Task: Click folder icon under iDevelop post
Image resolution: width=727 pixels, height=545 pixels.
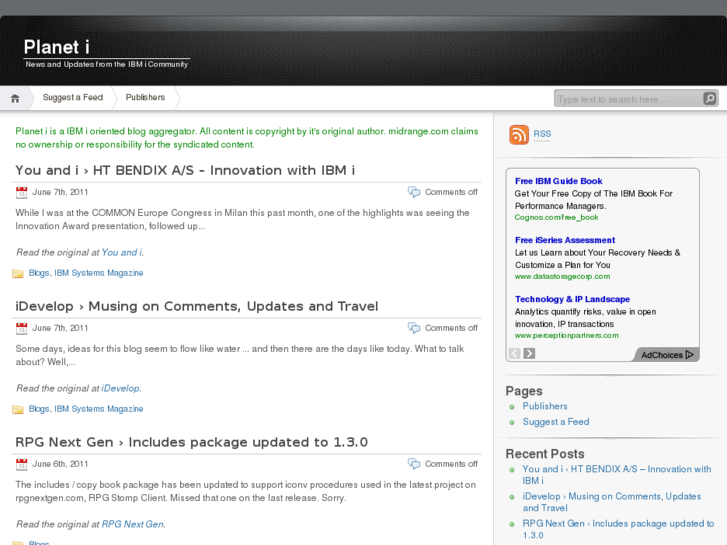Action: pos(18,409)
